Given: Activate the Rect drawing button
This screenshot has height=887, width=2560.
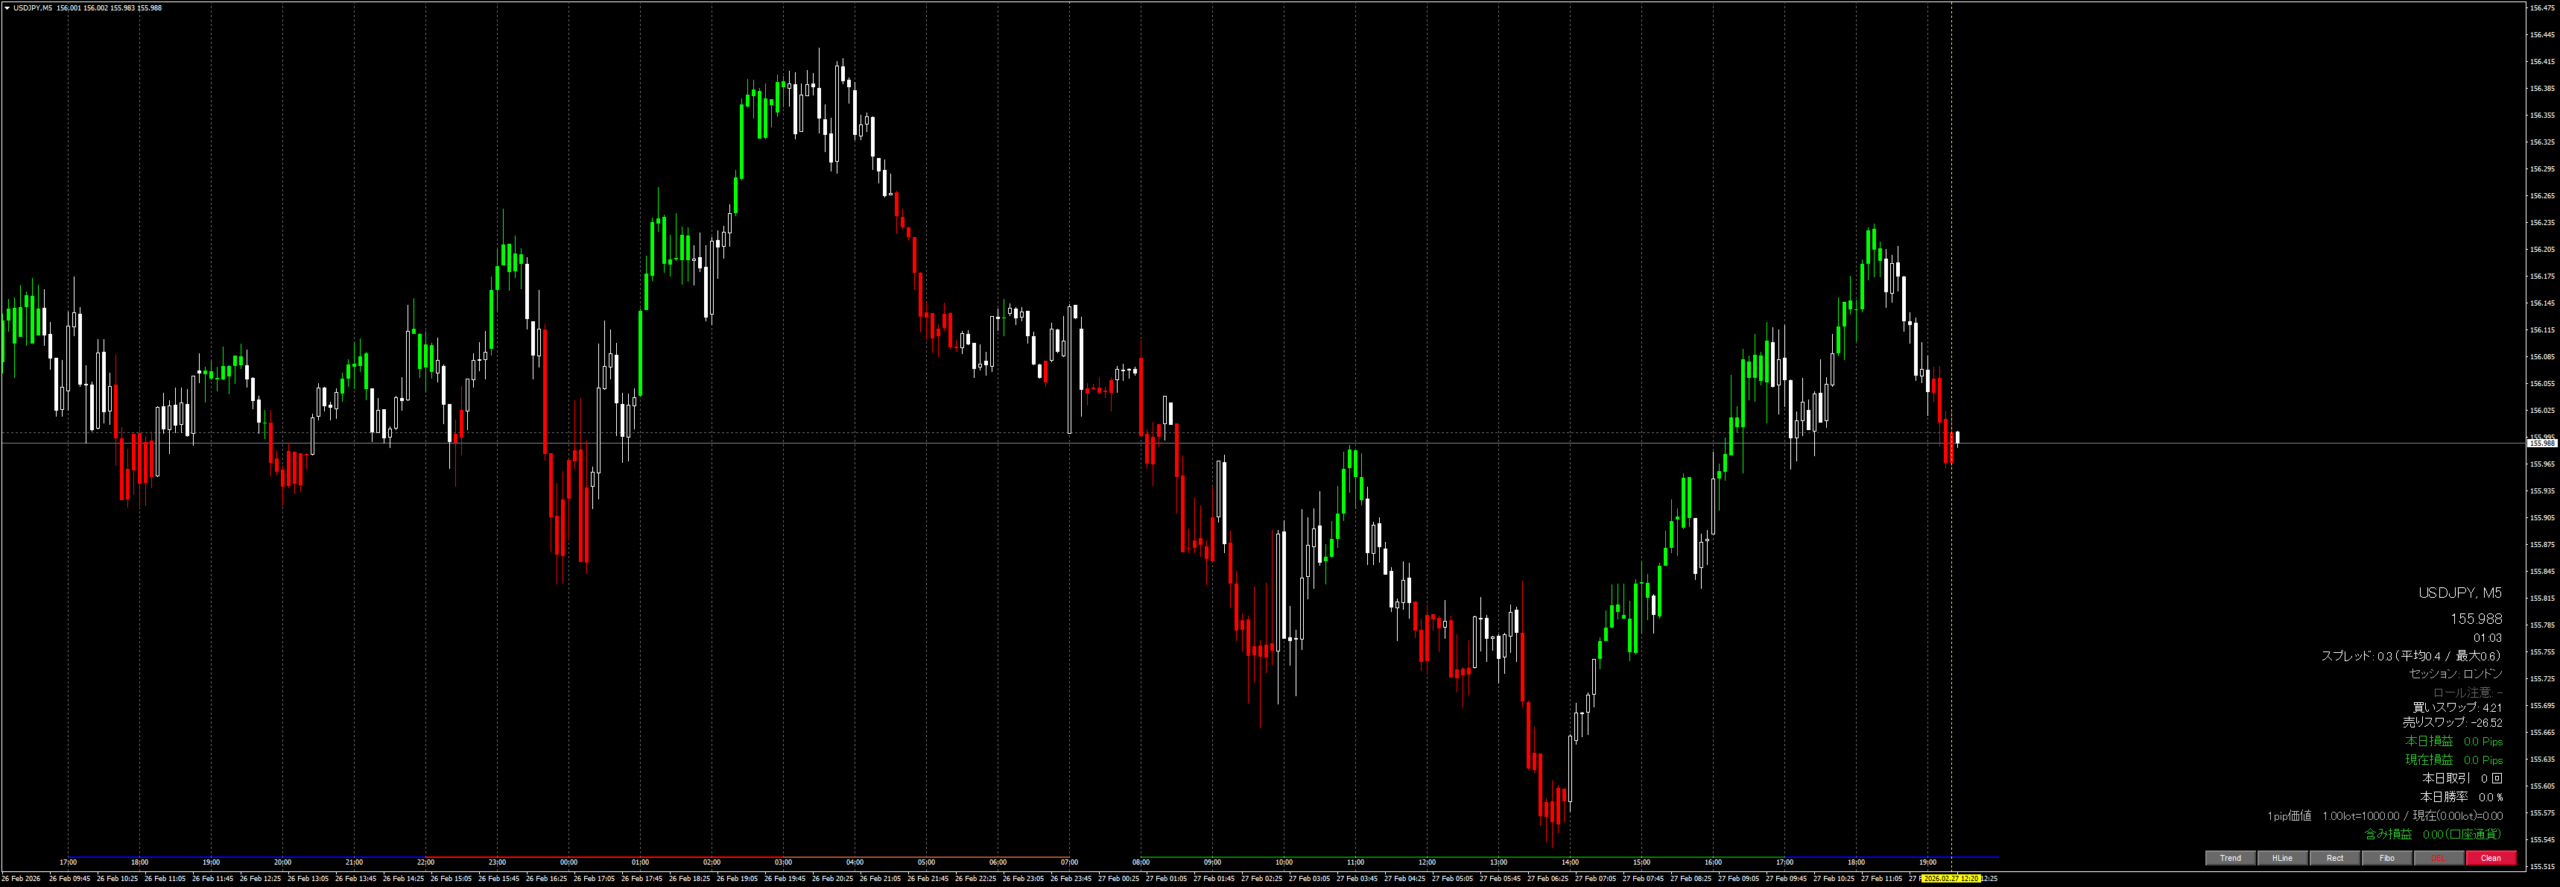Looking at the screenshot, I should click(2334, 858).
